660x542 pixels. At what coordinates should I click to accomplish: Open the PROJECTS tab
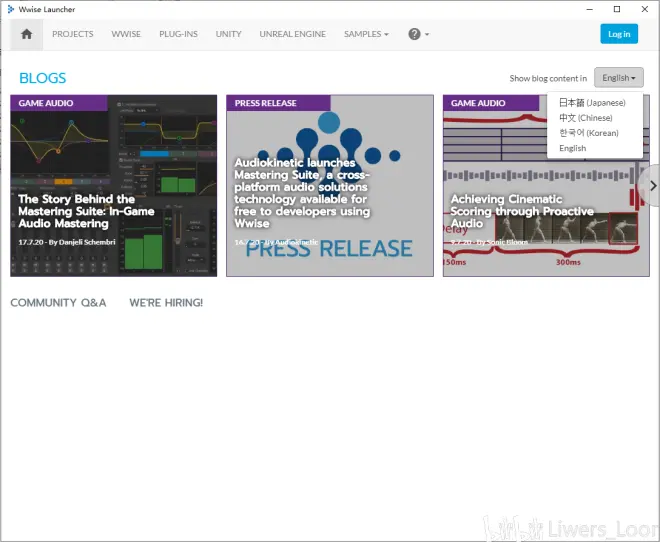[x=73, y=34]
